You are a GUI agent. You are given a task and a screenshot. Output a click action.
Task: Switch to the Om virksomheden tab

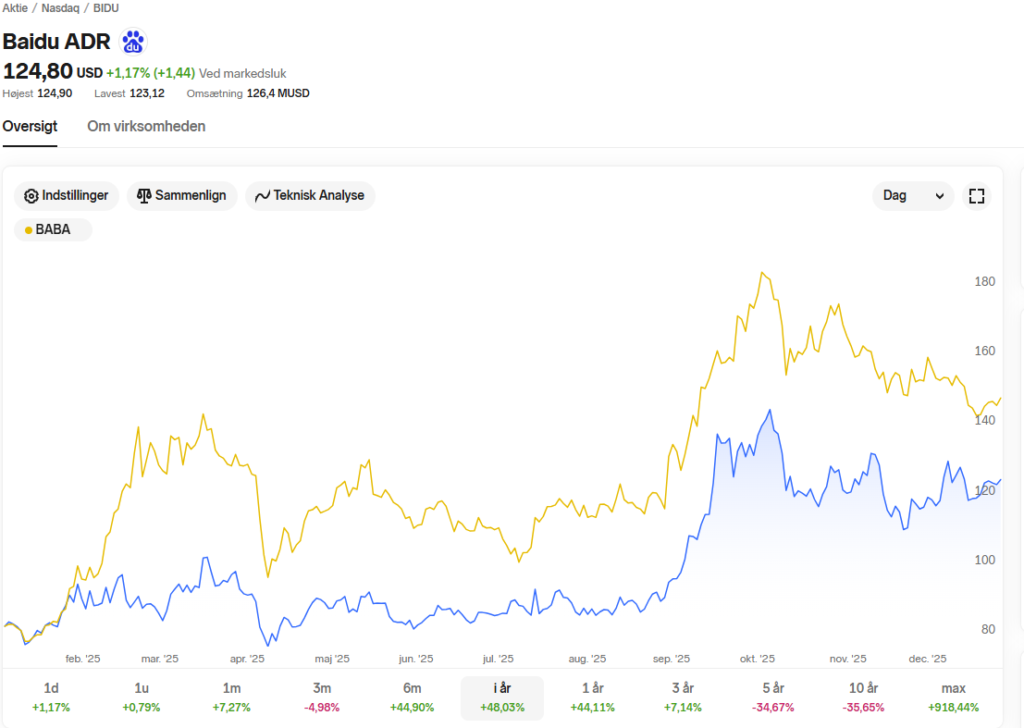tap(146, 126)
